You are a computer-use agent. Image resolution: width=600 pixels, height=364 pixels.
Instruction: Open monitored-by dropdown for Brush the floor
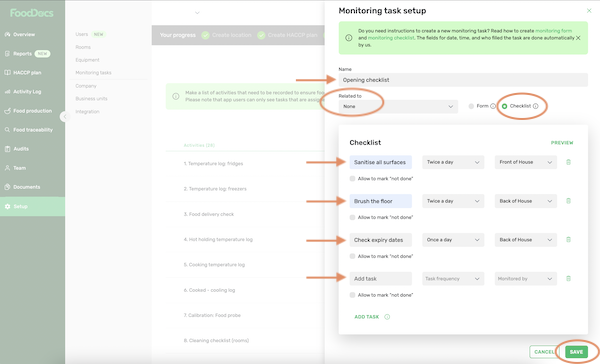(526, 201)
